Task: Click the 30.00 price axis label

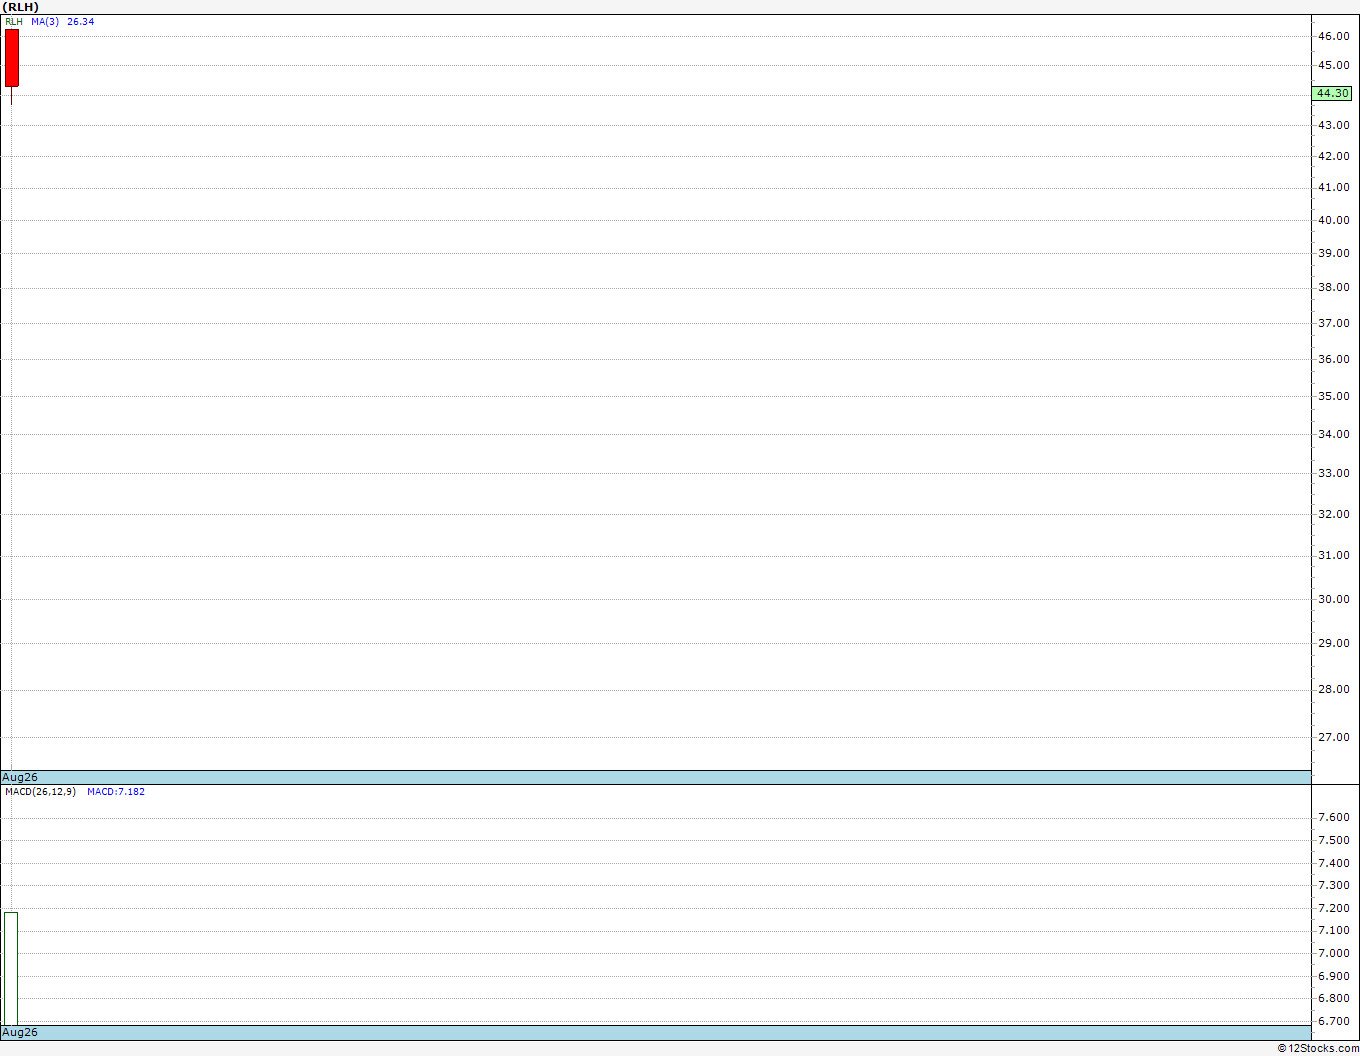Action: (x=1333, y=599)
